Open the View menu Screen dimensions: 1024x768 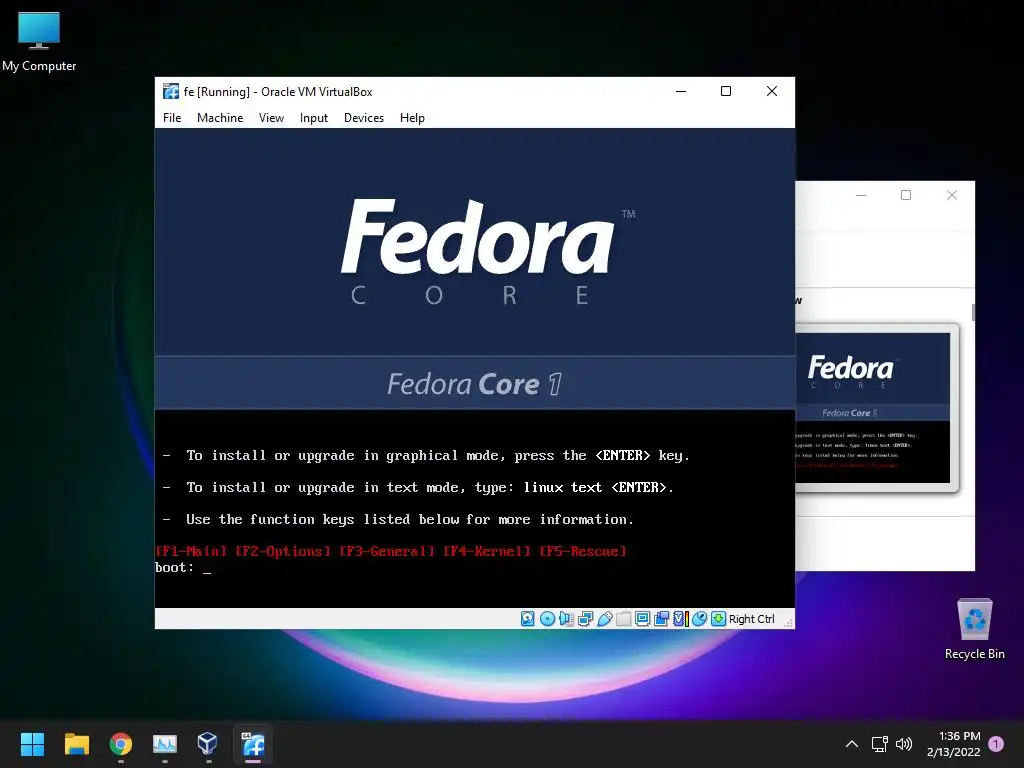point(271,118)
